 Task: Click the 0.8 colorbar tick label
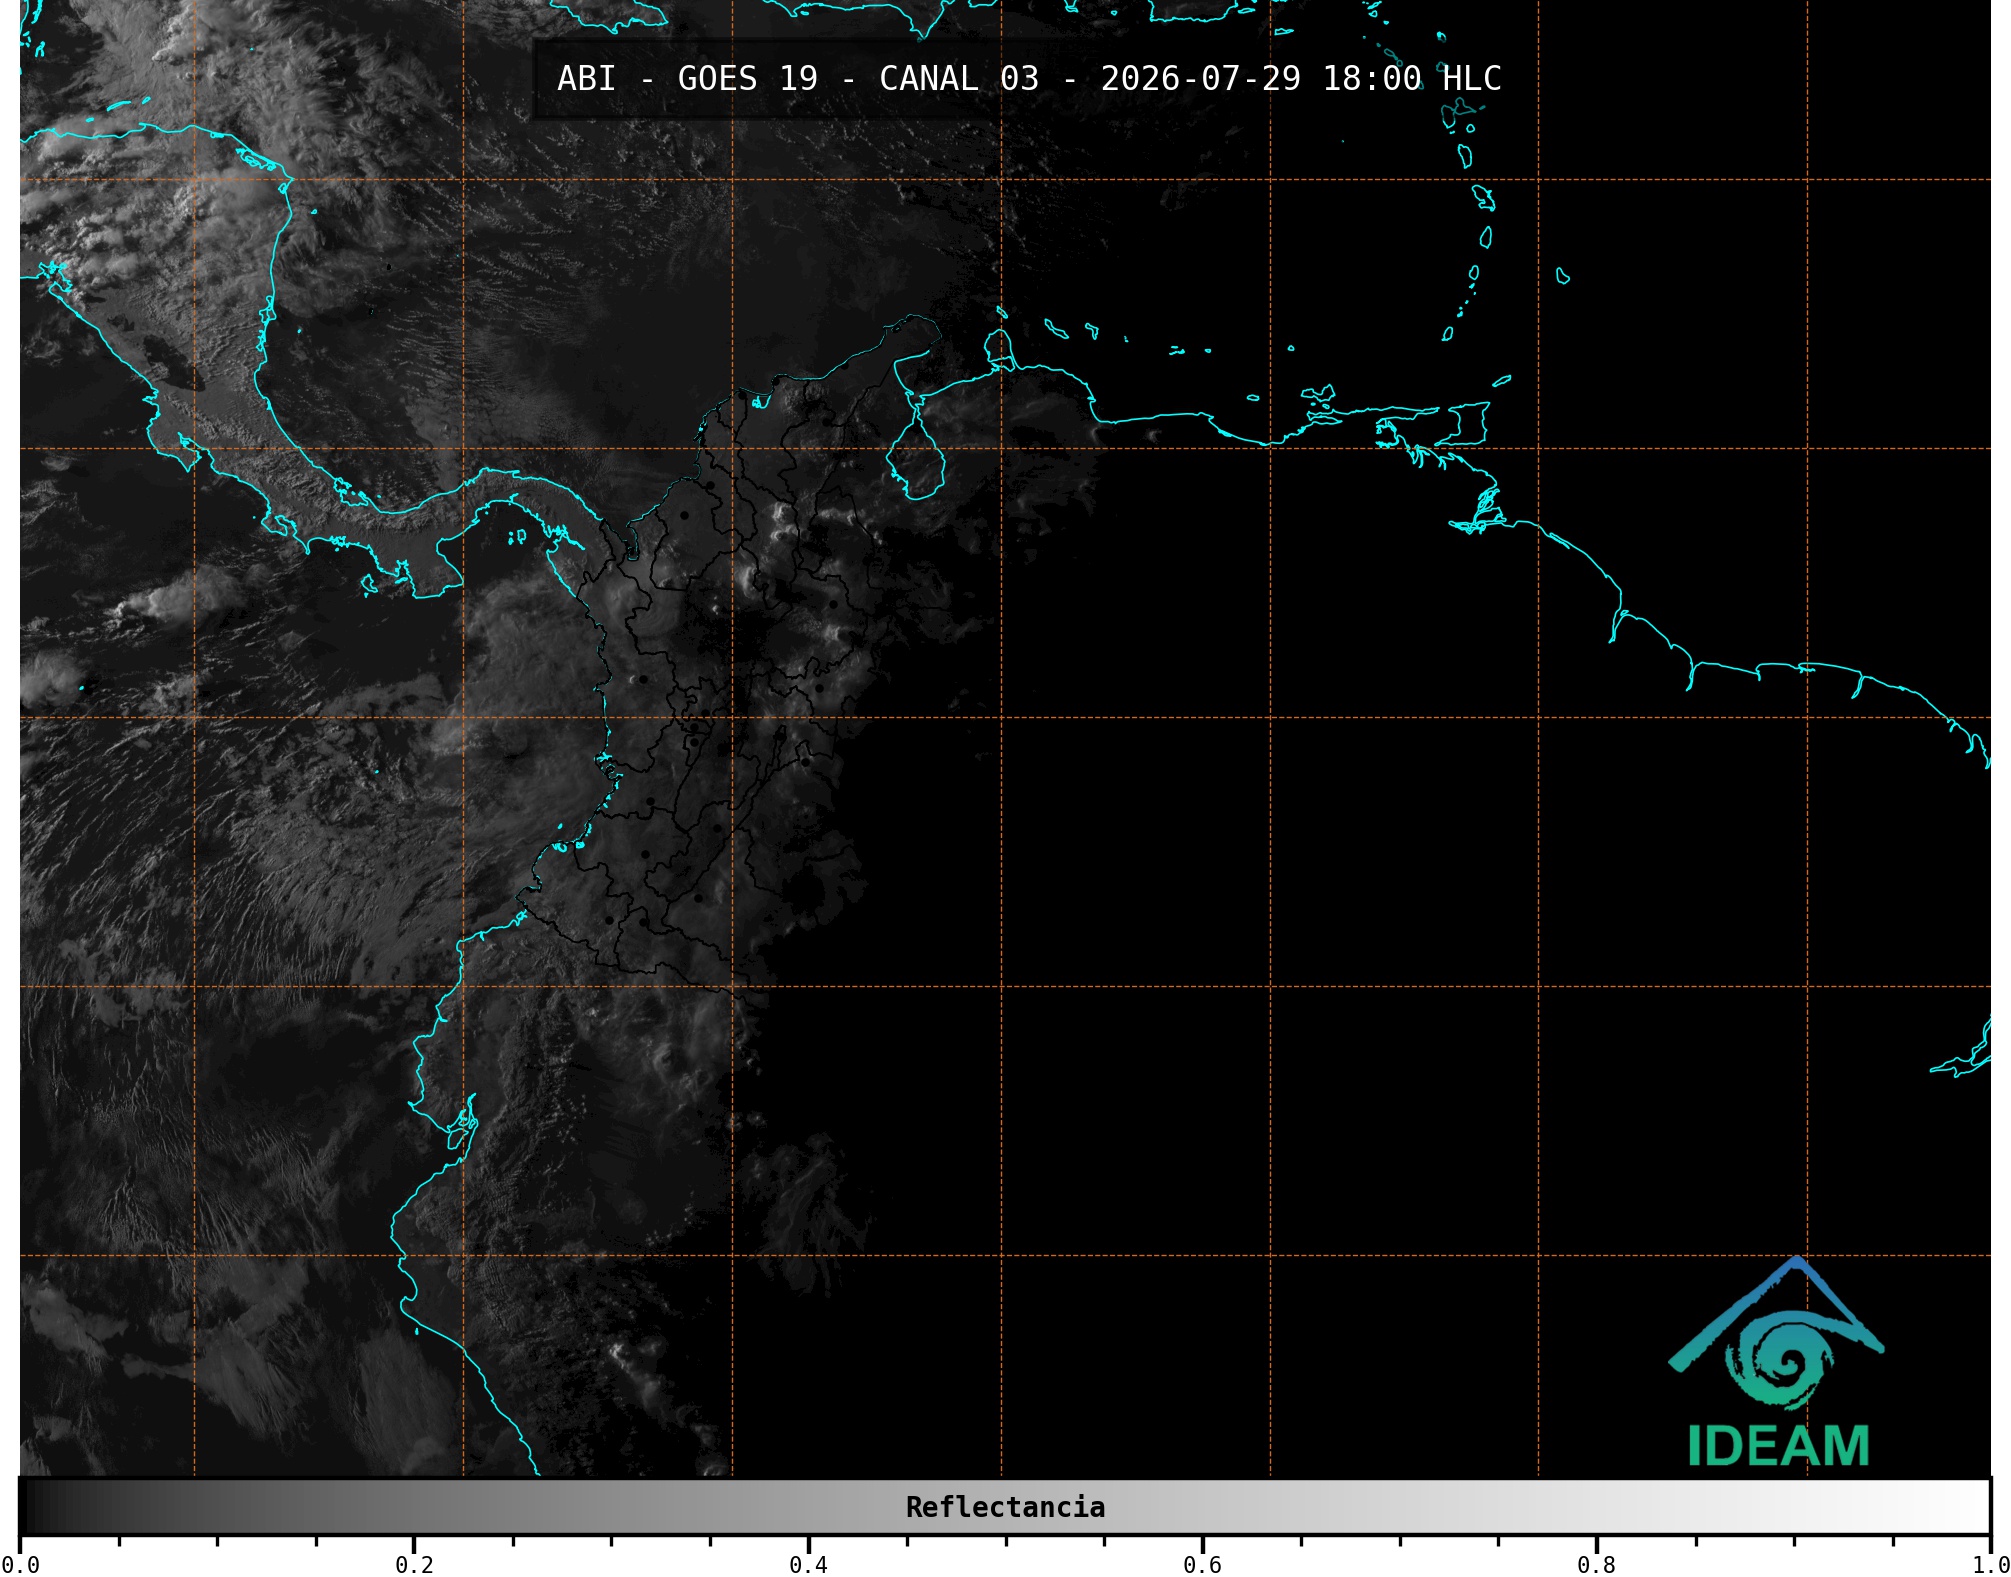pos(1596,1564)
